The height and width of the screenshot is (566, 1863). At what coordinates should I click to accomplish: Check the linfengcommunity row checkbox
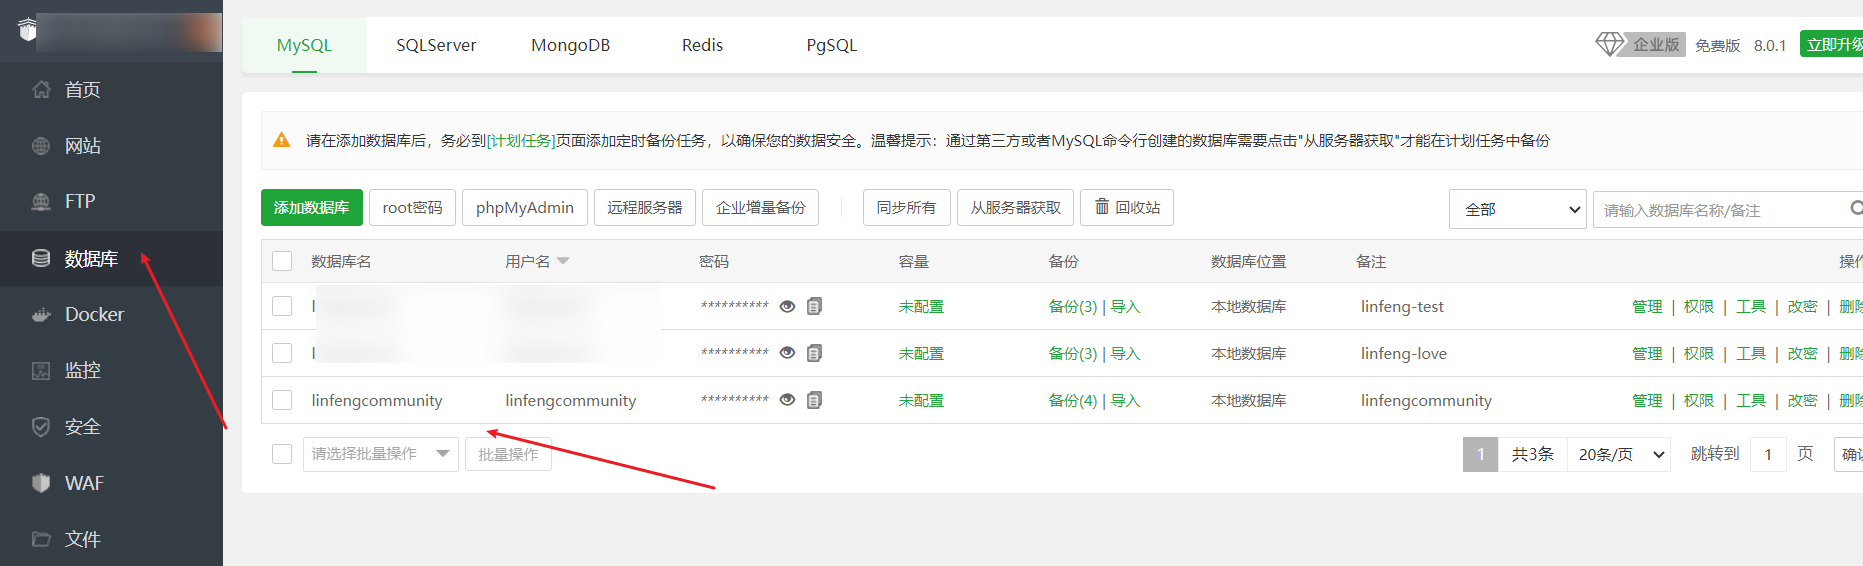click(x=282, y=400)
